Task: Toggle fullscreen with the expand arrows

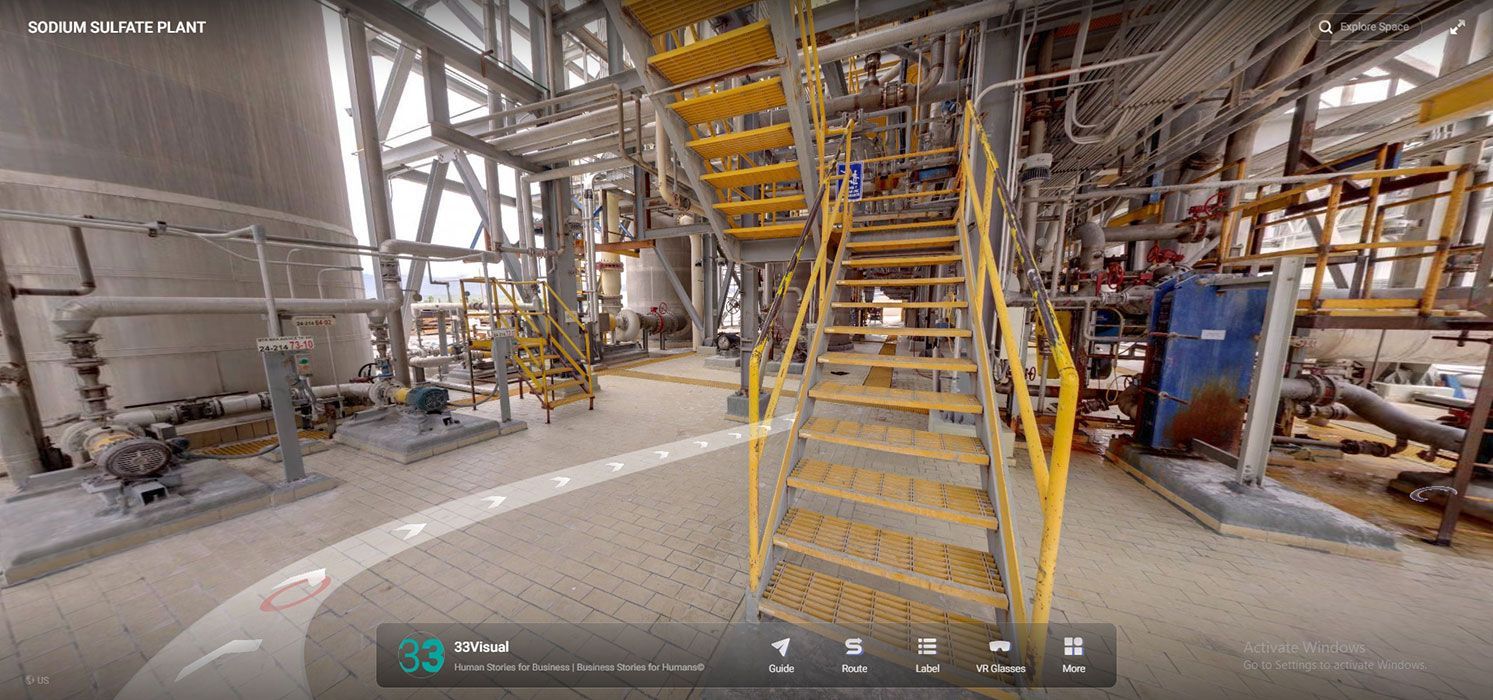Action: click(1458, 27)
